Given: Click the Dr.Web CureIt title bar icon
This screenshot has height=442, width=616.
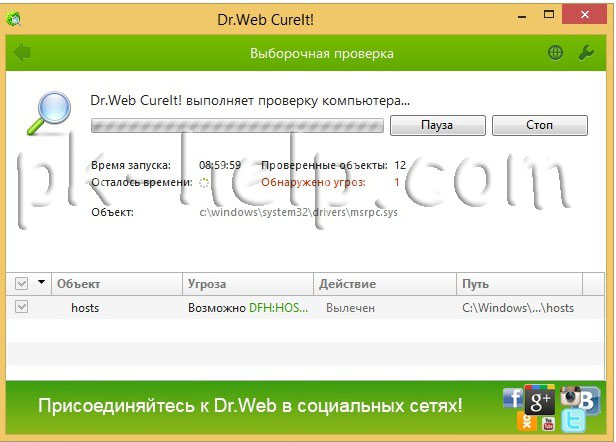Looking at the screenshot, I should tap(14, 18).
